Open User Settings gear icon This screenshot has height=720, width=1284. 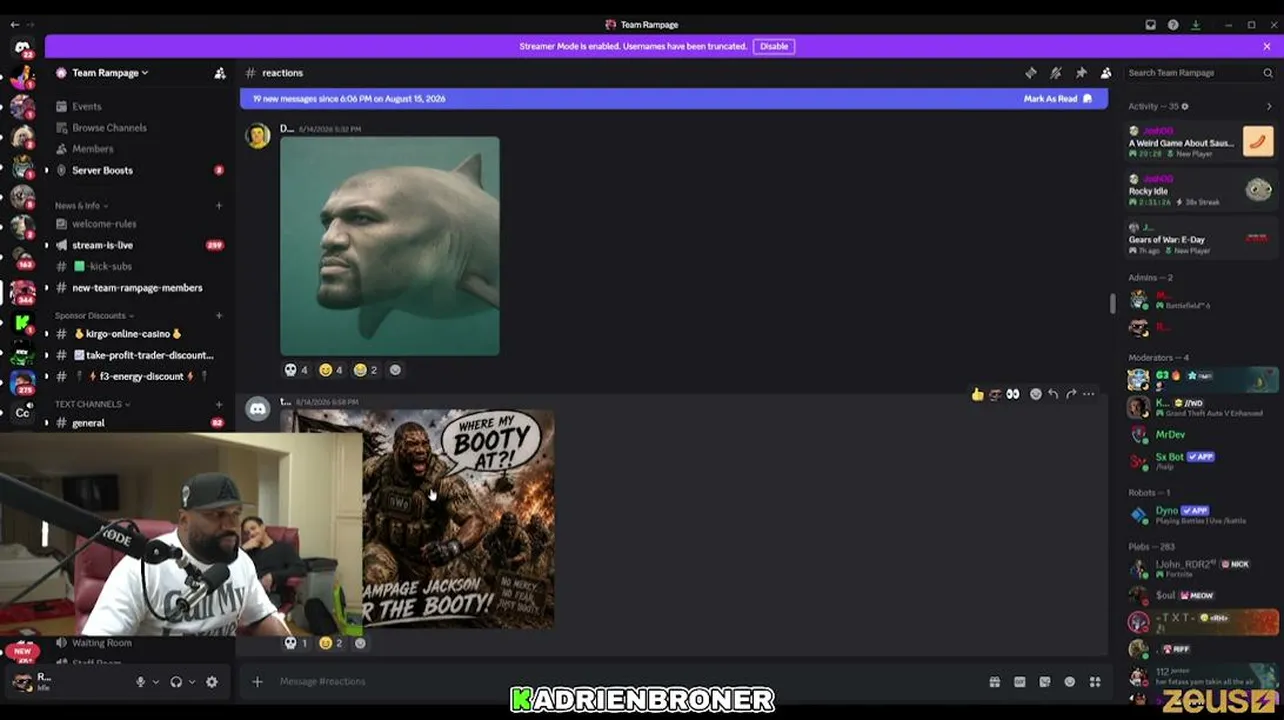(212, 682)
